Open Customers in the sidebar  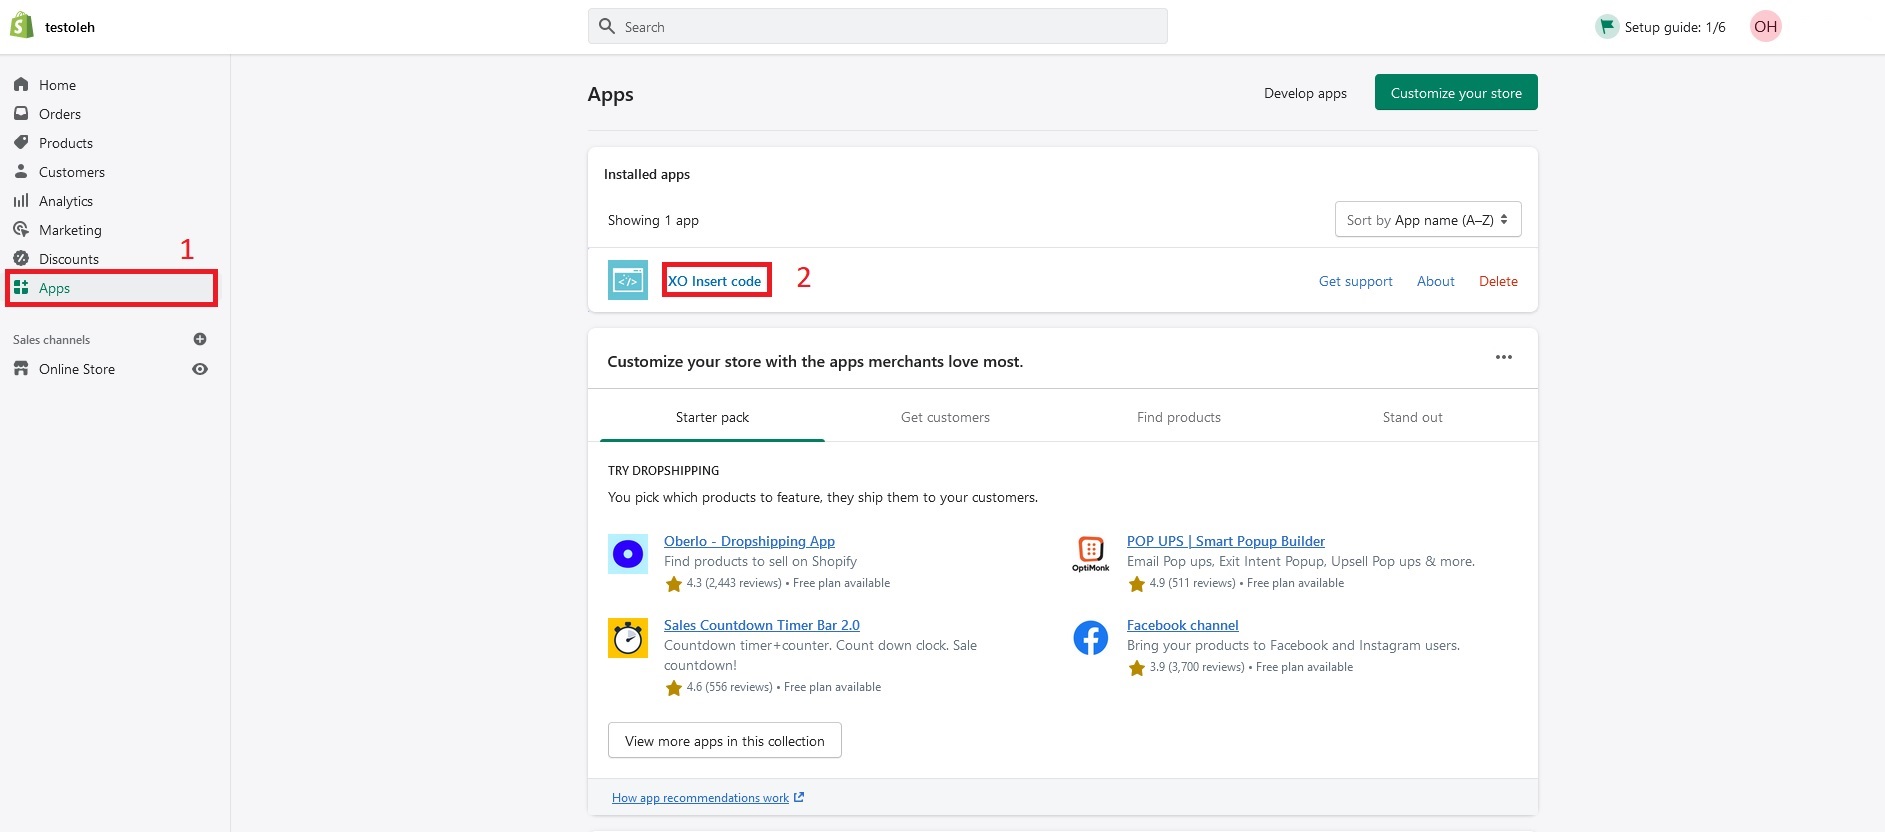coord(72,172)
